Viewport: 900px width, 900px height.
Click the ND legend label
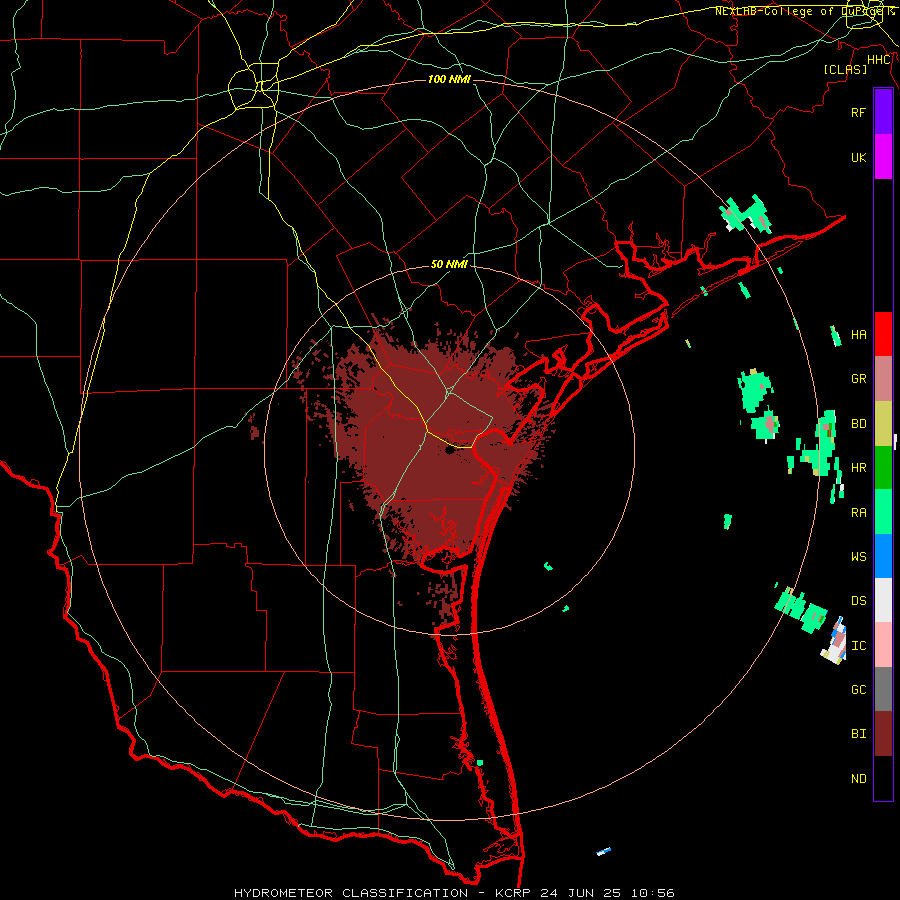pos(859,779)
